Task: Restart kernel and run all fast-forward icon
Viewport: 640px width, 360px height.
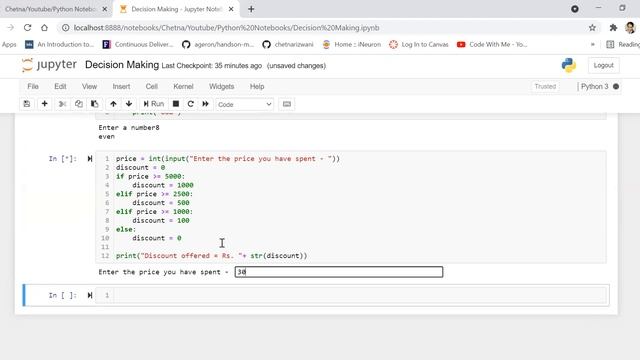Action: pyautogui.click(x=205, y=104)
